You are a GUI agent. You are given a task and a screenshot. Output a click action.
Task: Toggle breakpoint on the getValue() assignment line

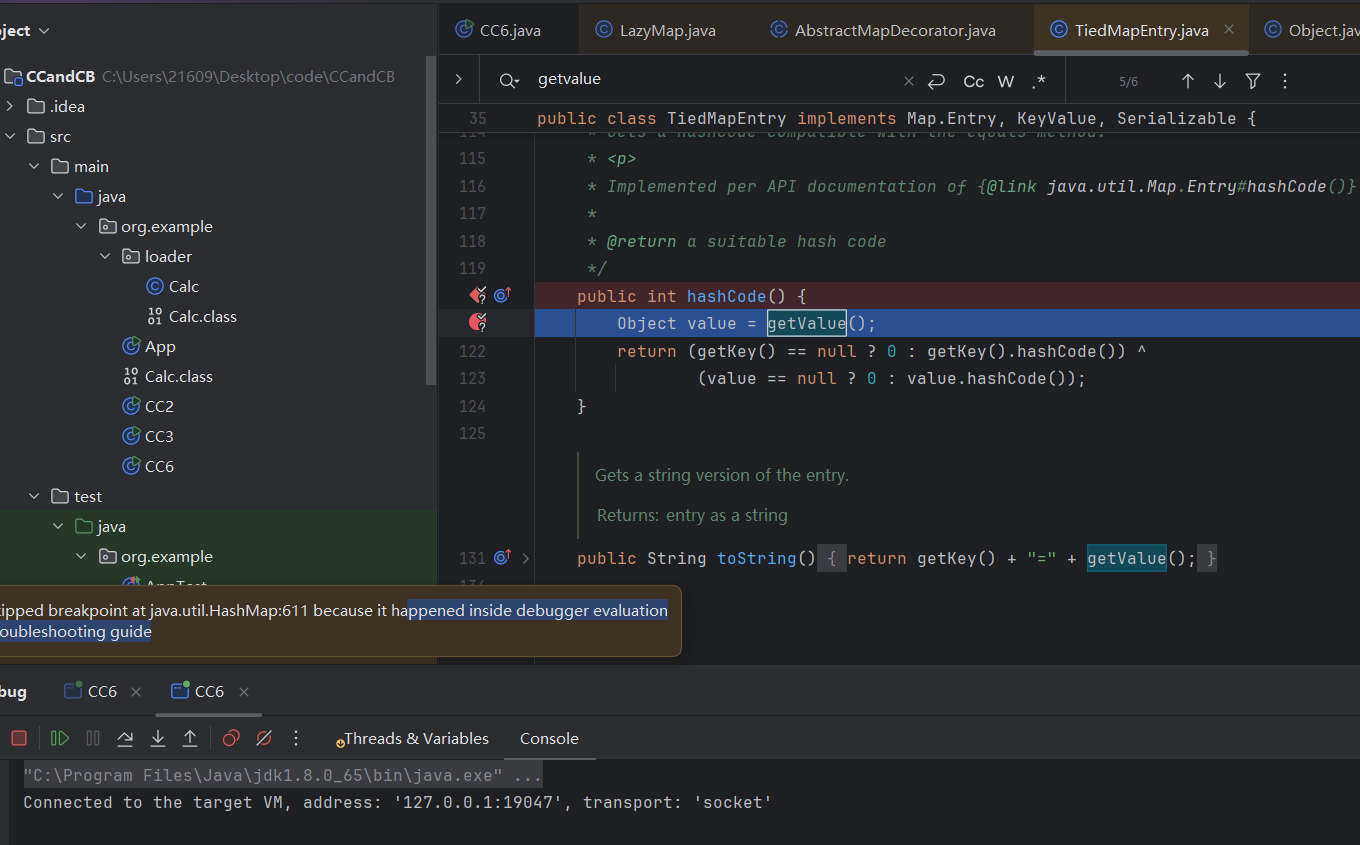tap(478, 322)
